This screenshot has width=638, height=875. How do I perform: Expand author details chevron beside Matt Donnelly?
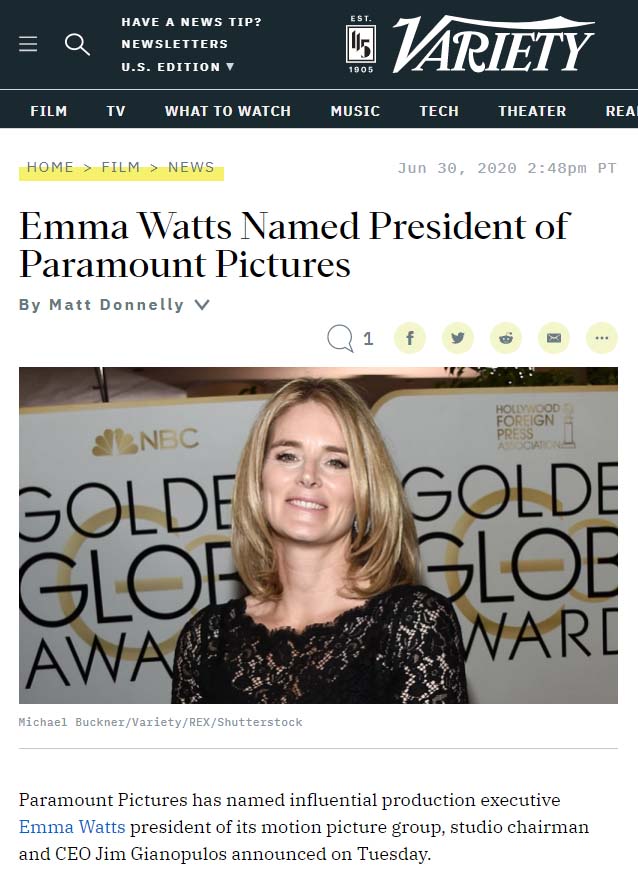202,305
